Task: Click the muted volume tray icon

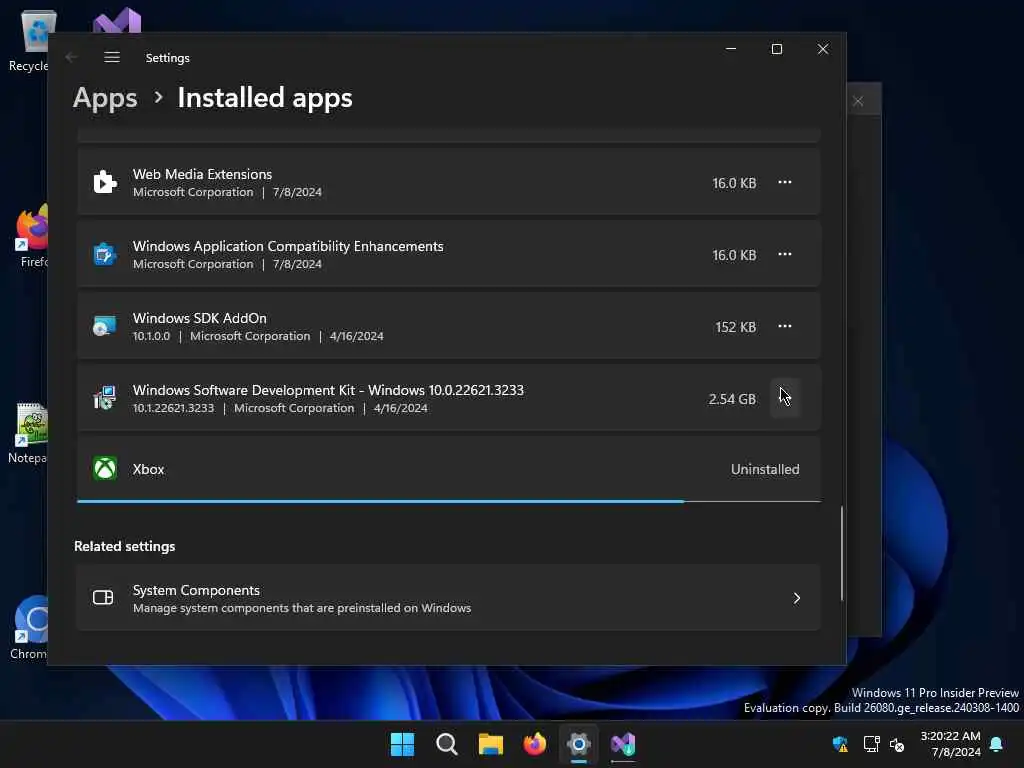Action: point(897,744)
